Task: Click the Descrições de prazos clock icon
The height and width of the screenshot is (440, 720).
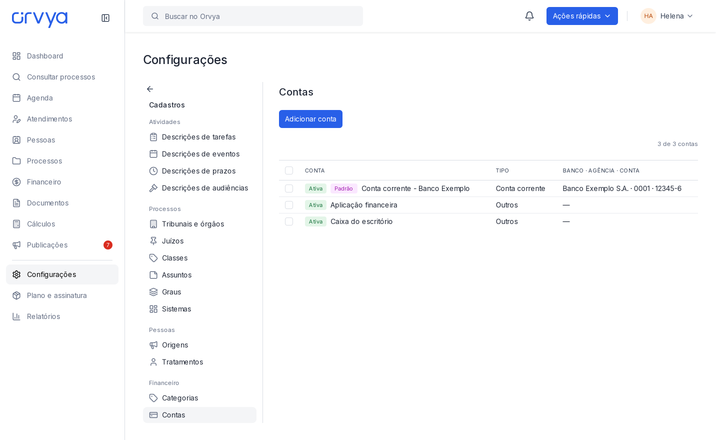Action: click(153, 171)
